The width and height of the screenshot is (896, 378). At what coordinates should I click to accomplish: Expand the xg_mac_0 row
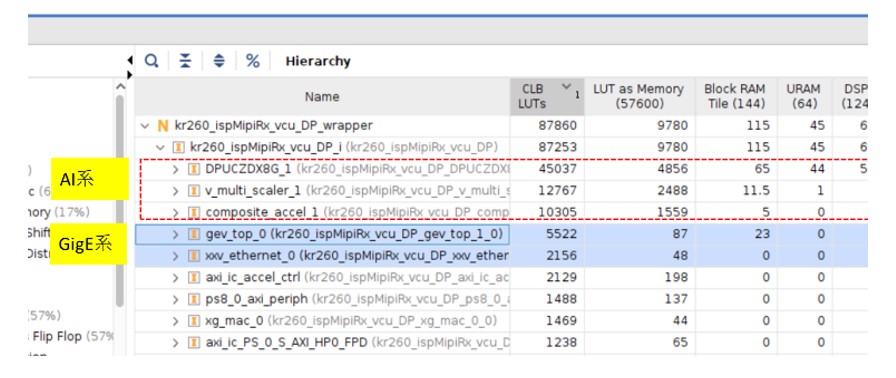(x=176, y=321)
